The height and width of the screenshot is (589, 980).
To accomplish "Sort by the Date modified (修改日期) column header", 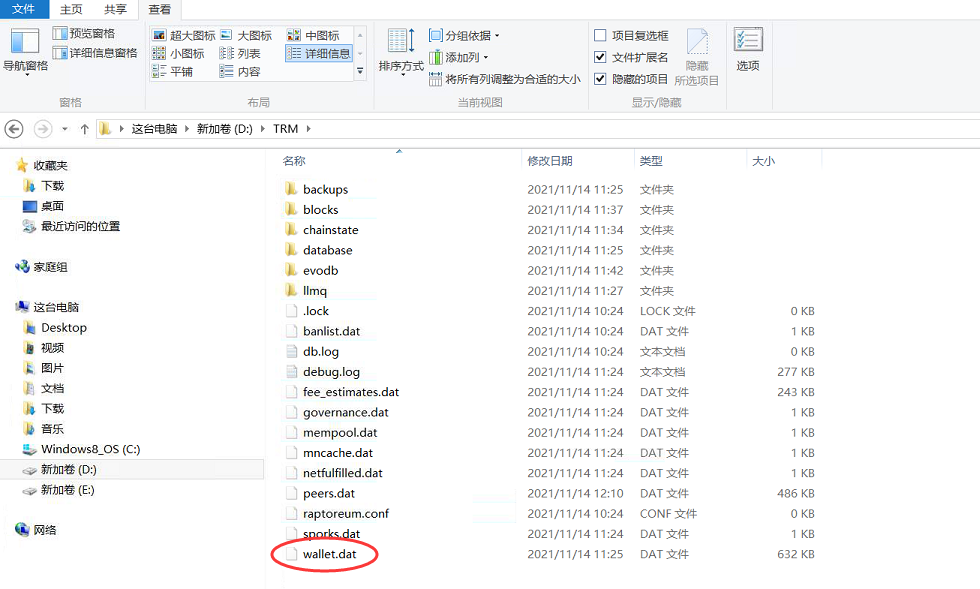I will 550,161.
